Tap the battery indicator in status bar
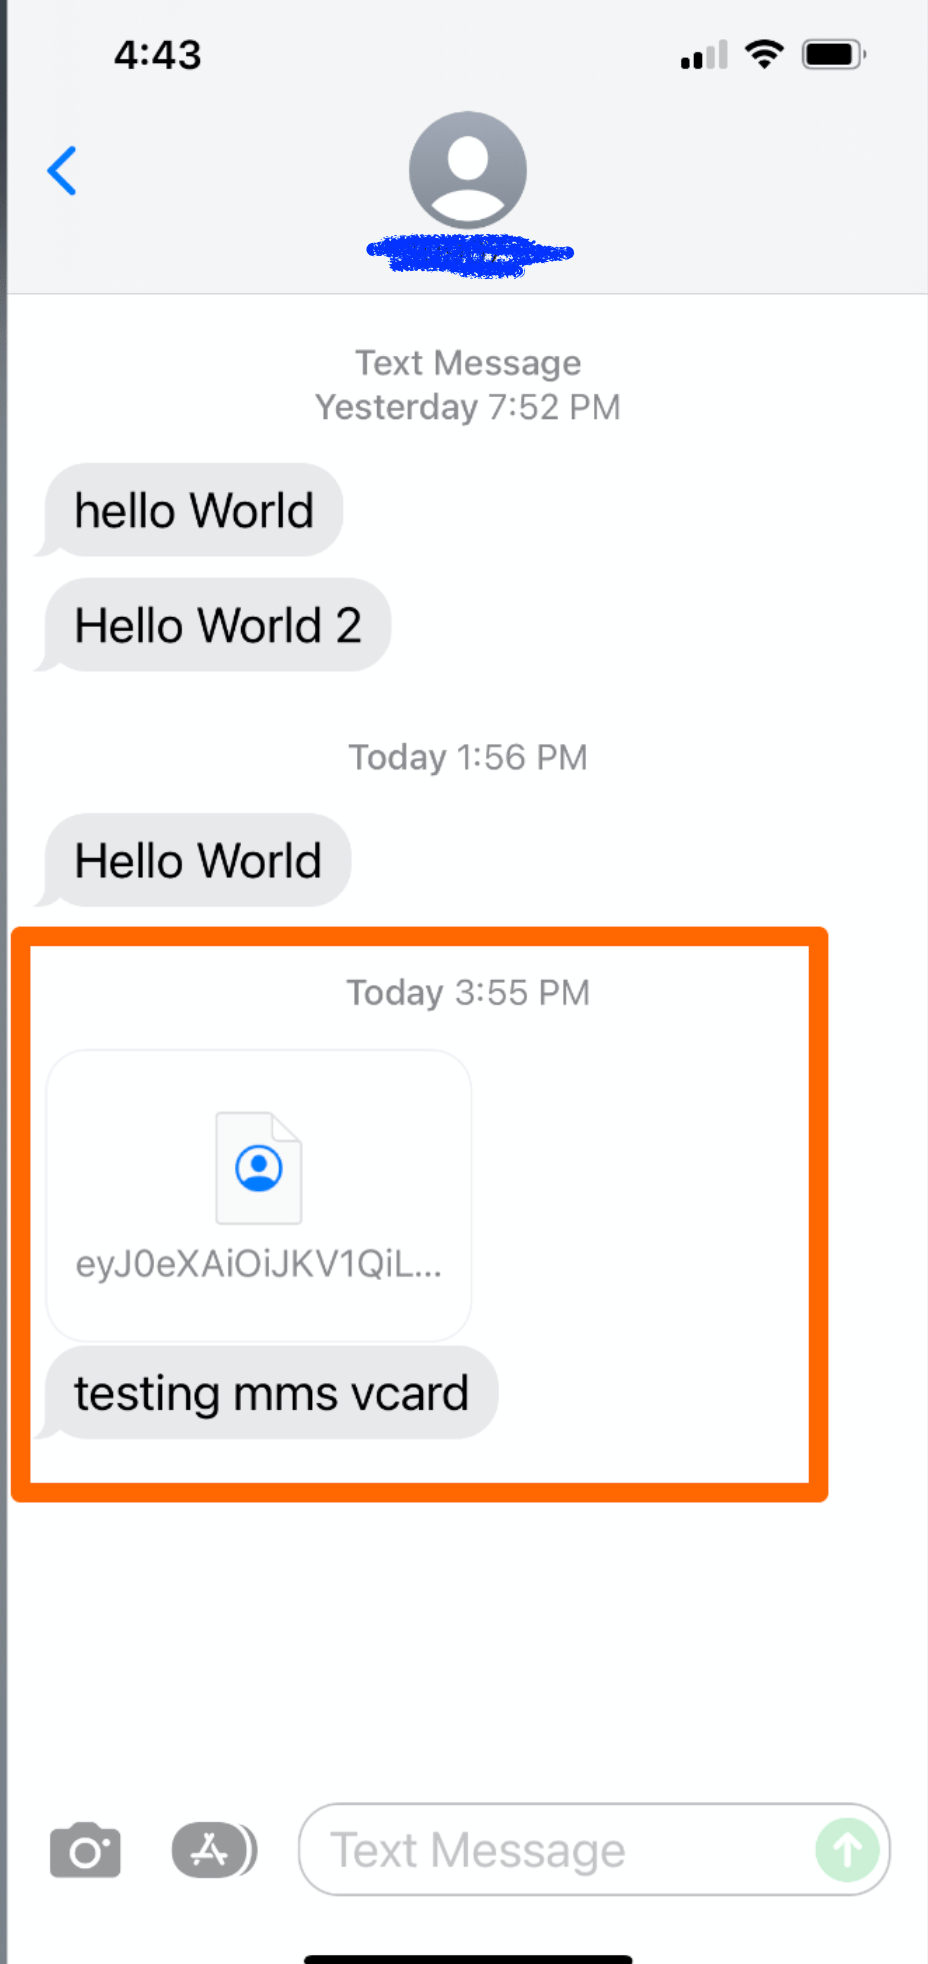The height and width of the screenshot is (1964, 928). pyautogui.click(x=834, y=54)
